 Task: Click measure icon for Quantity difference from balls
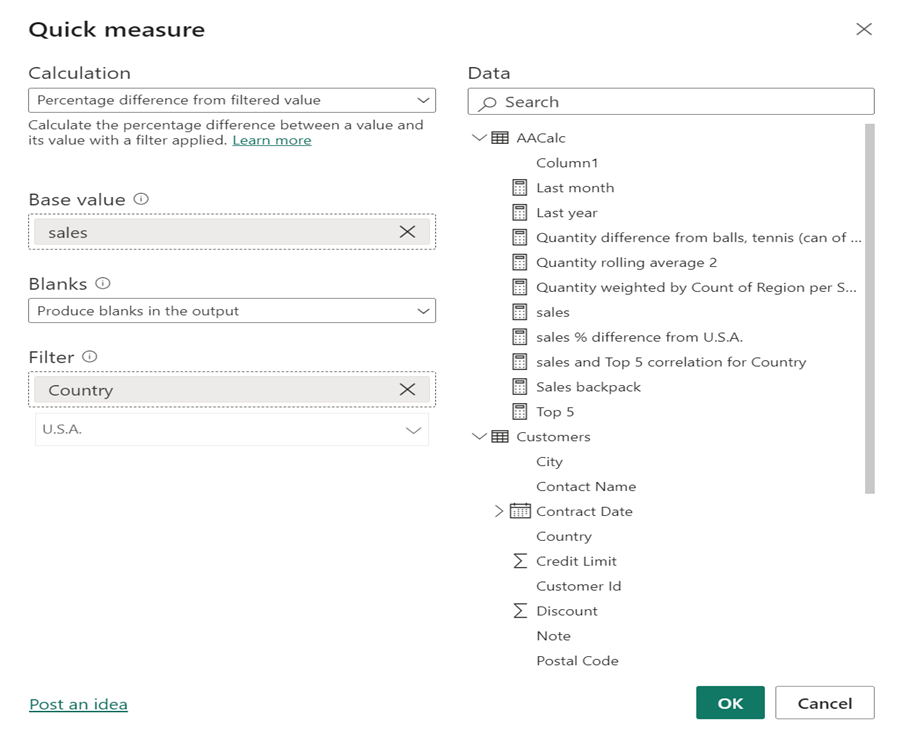coord(519,237)
